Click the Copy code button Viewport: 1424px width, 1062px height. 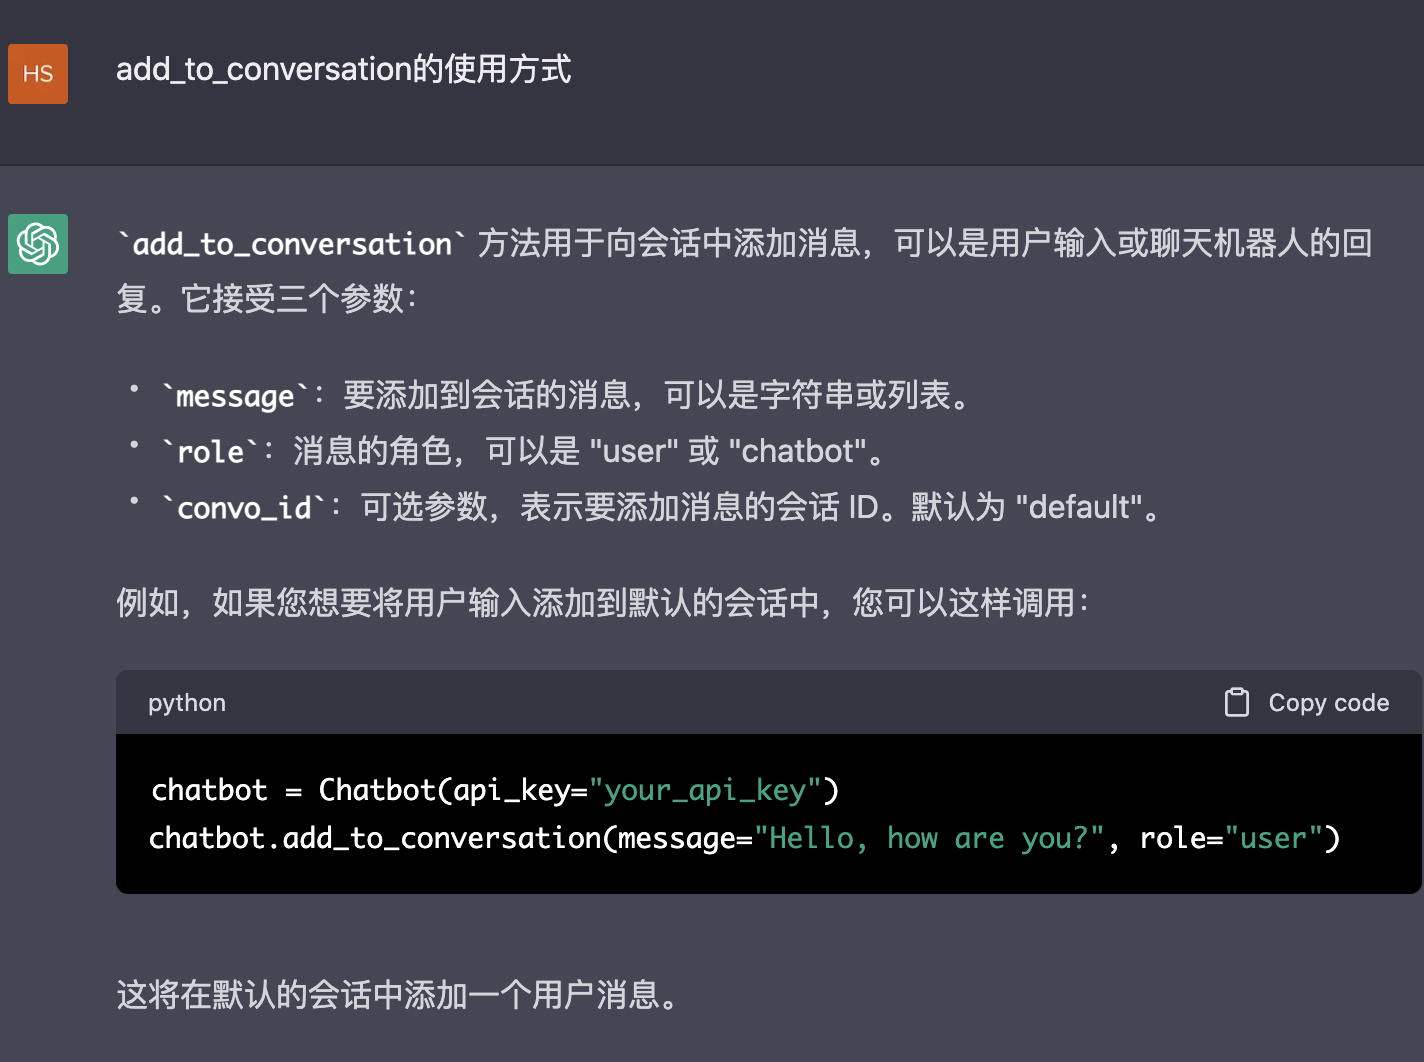click(x=1305, y=702)
